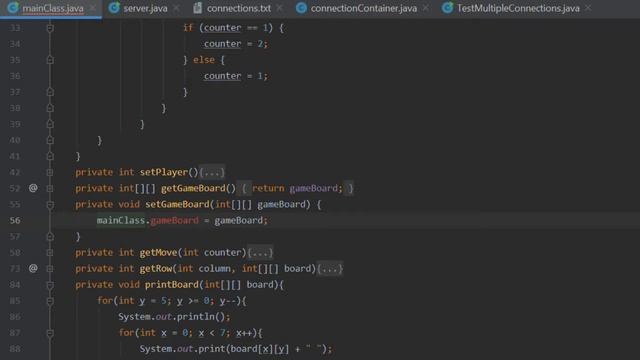Screen dimensions: 640x360
Task: Click the fold end marker on line 38
Action: pyautogui.click(x=50, y=108)
